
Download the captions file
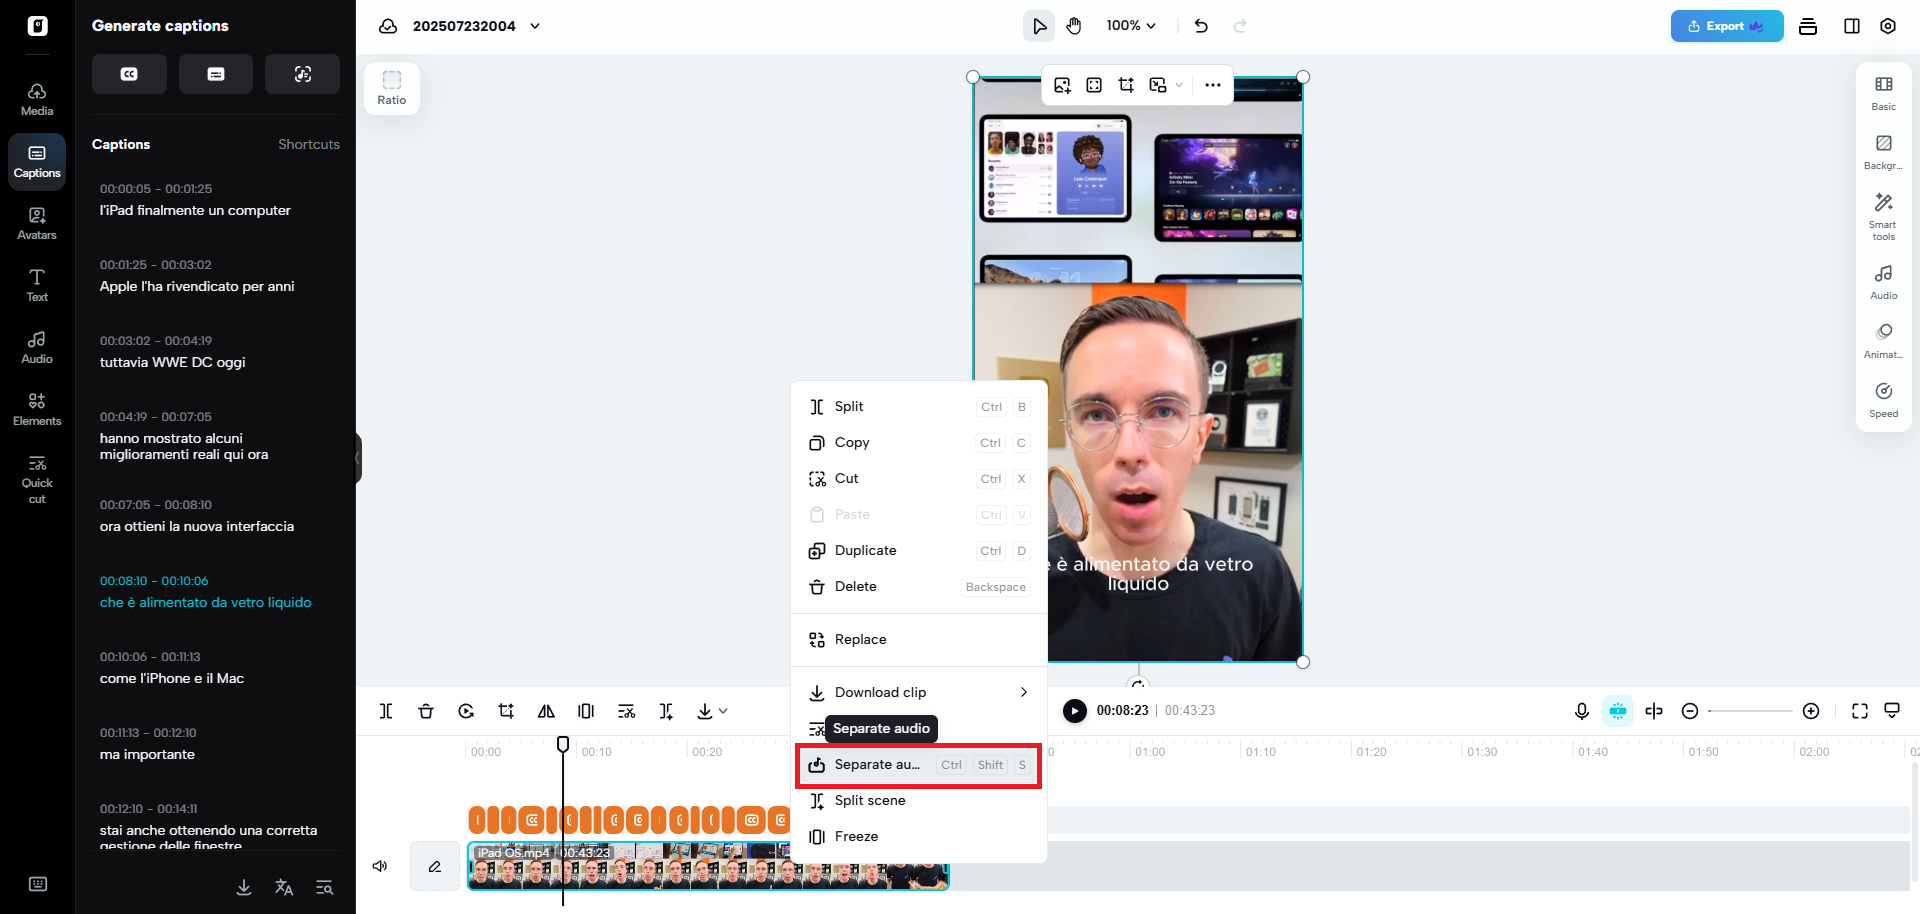[244, 887]
